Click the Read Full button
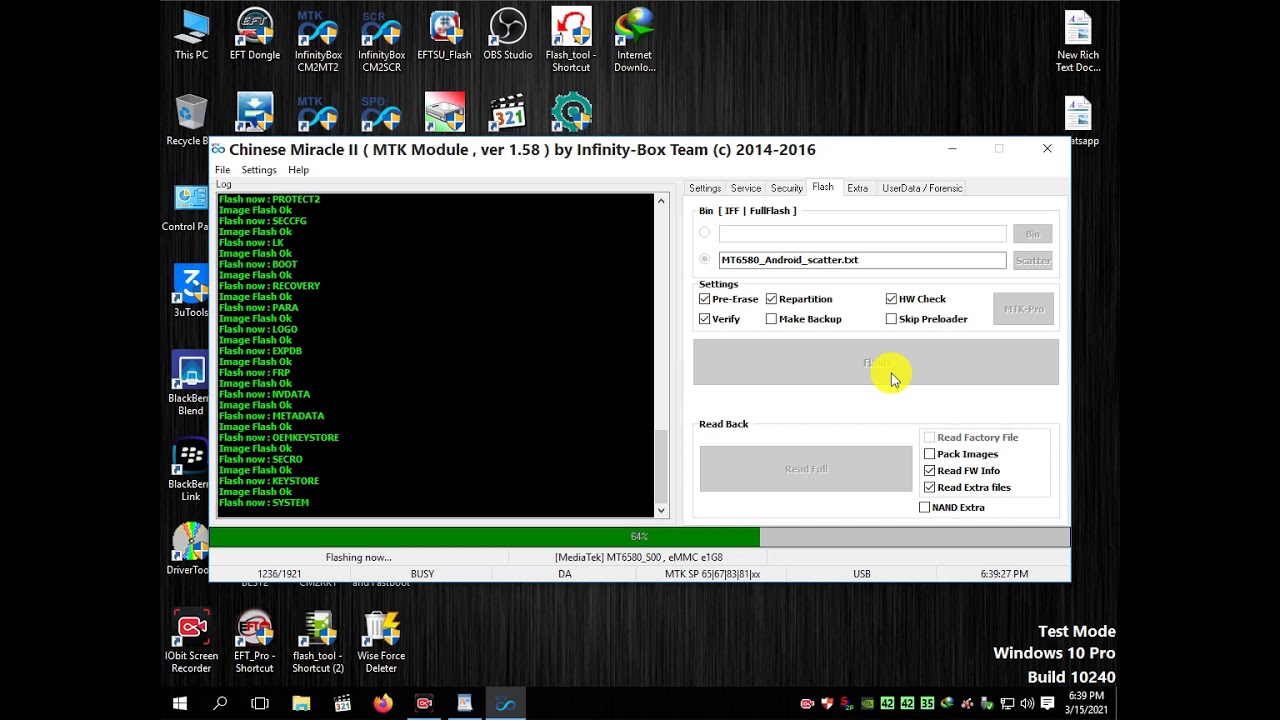1280x720 pixels. pos(806,469)
